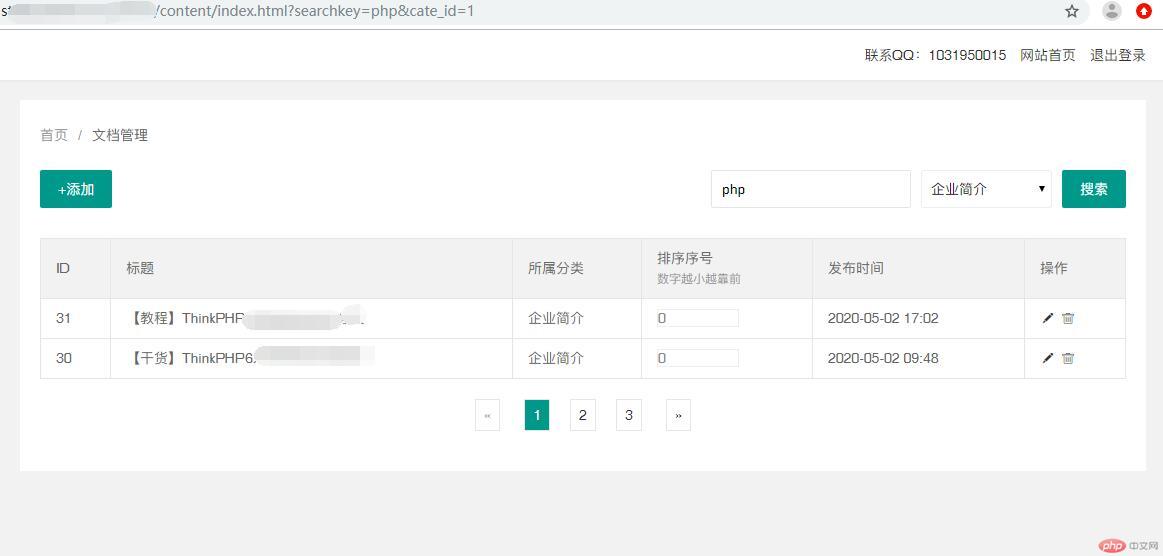Go to the next page with » arrow
Viewport: 1163px width, 556px height.
pos(678,415)
